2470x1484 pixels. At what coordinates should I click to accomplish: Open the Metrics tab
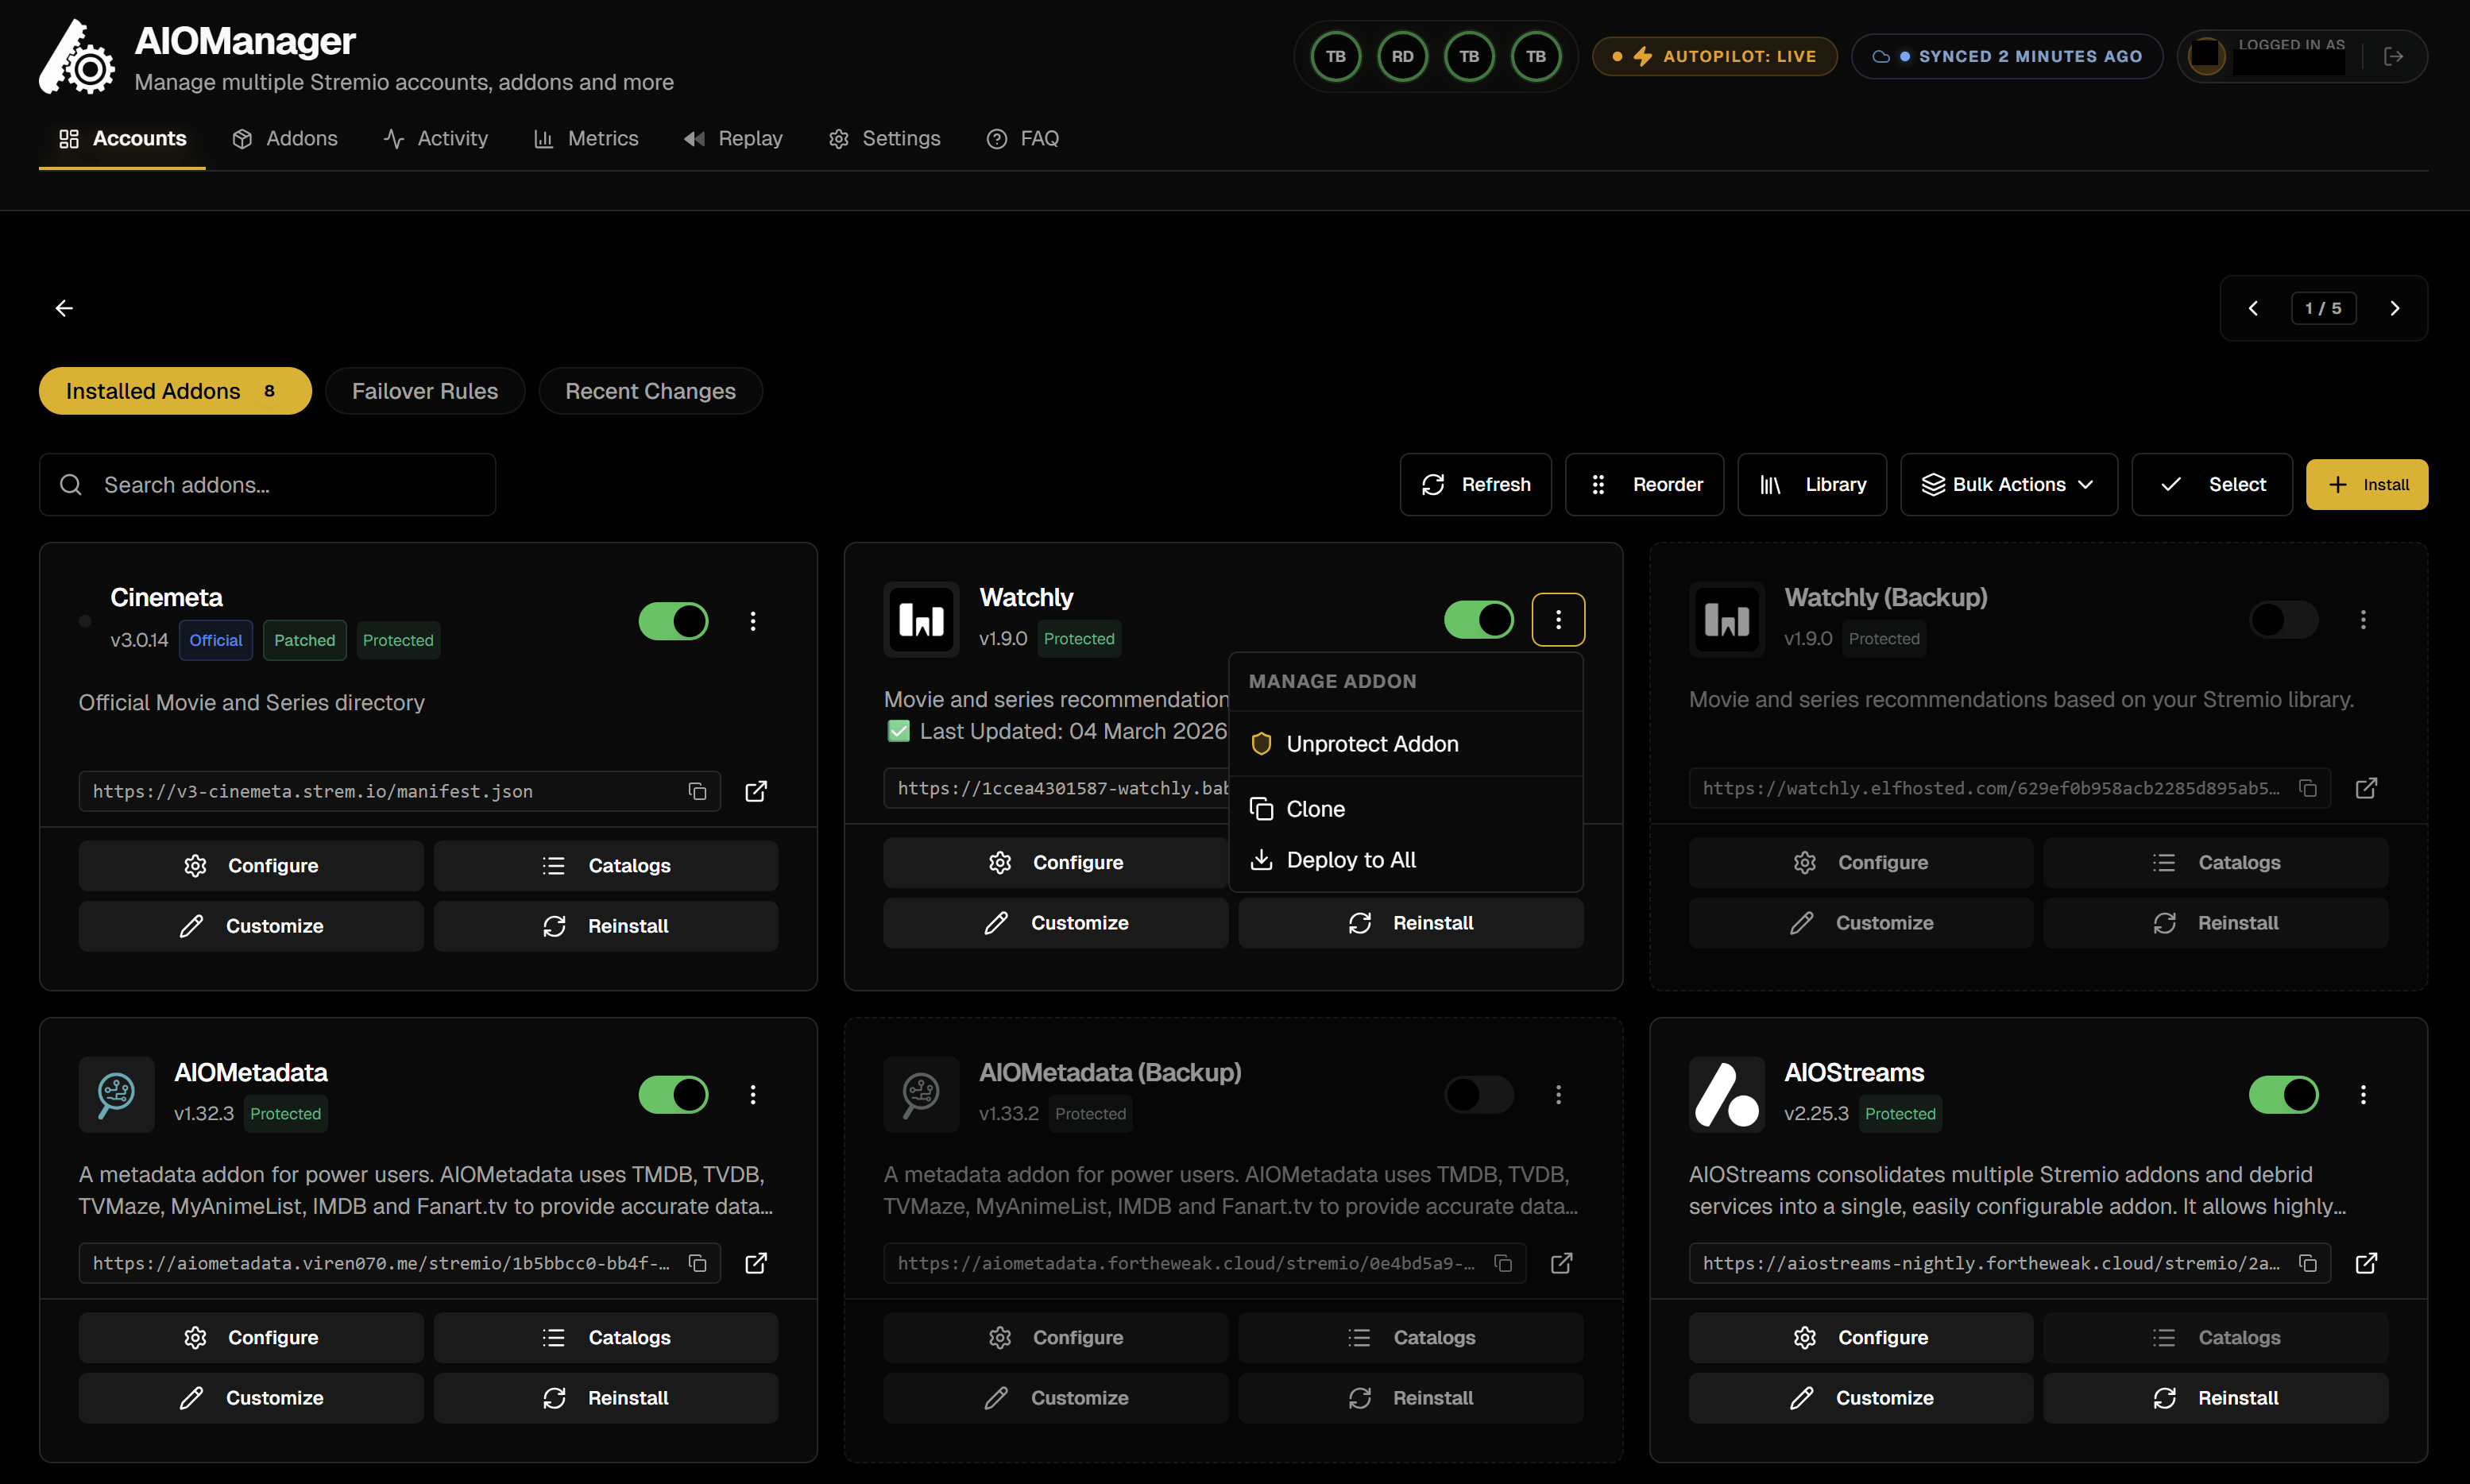tap(586, 138)
